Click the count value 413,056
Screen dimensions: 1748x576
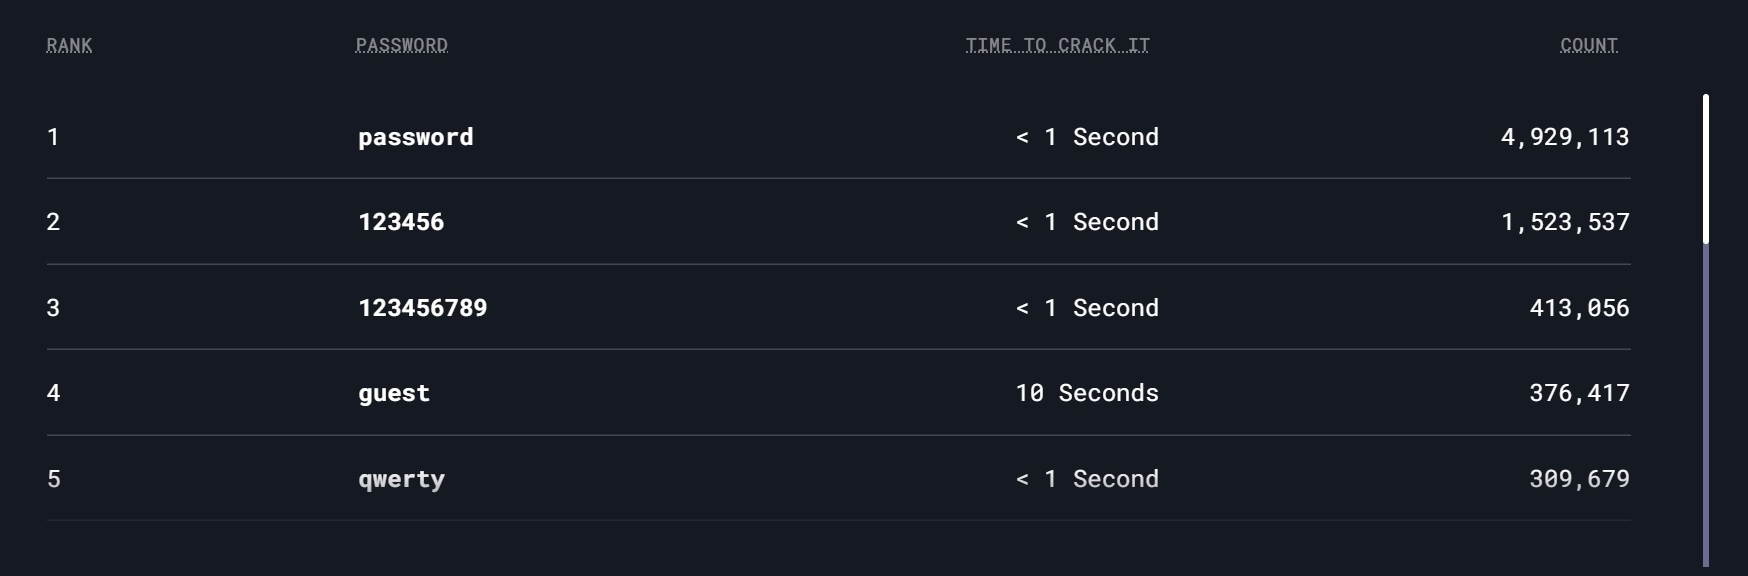point(1578,308)
